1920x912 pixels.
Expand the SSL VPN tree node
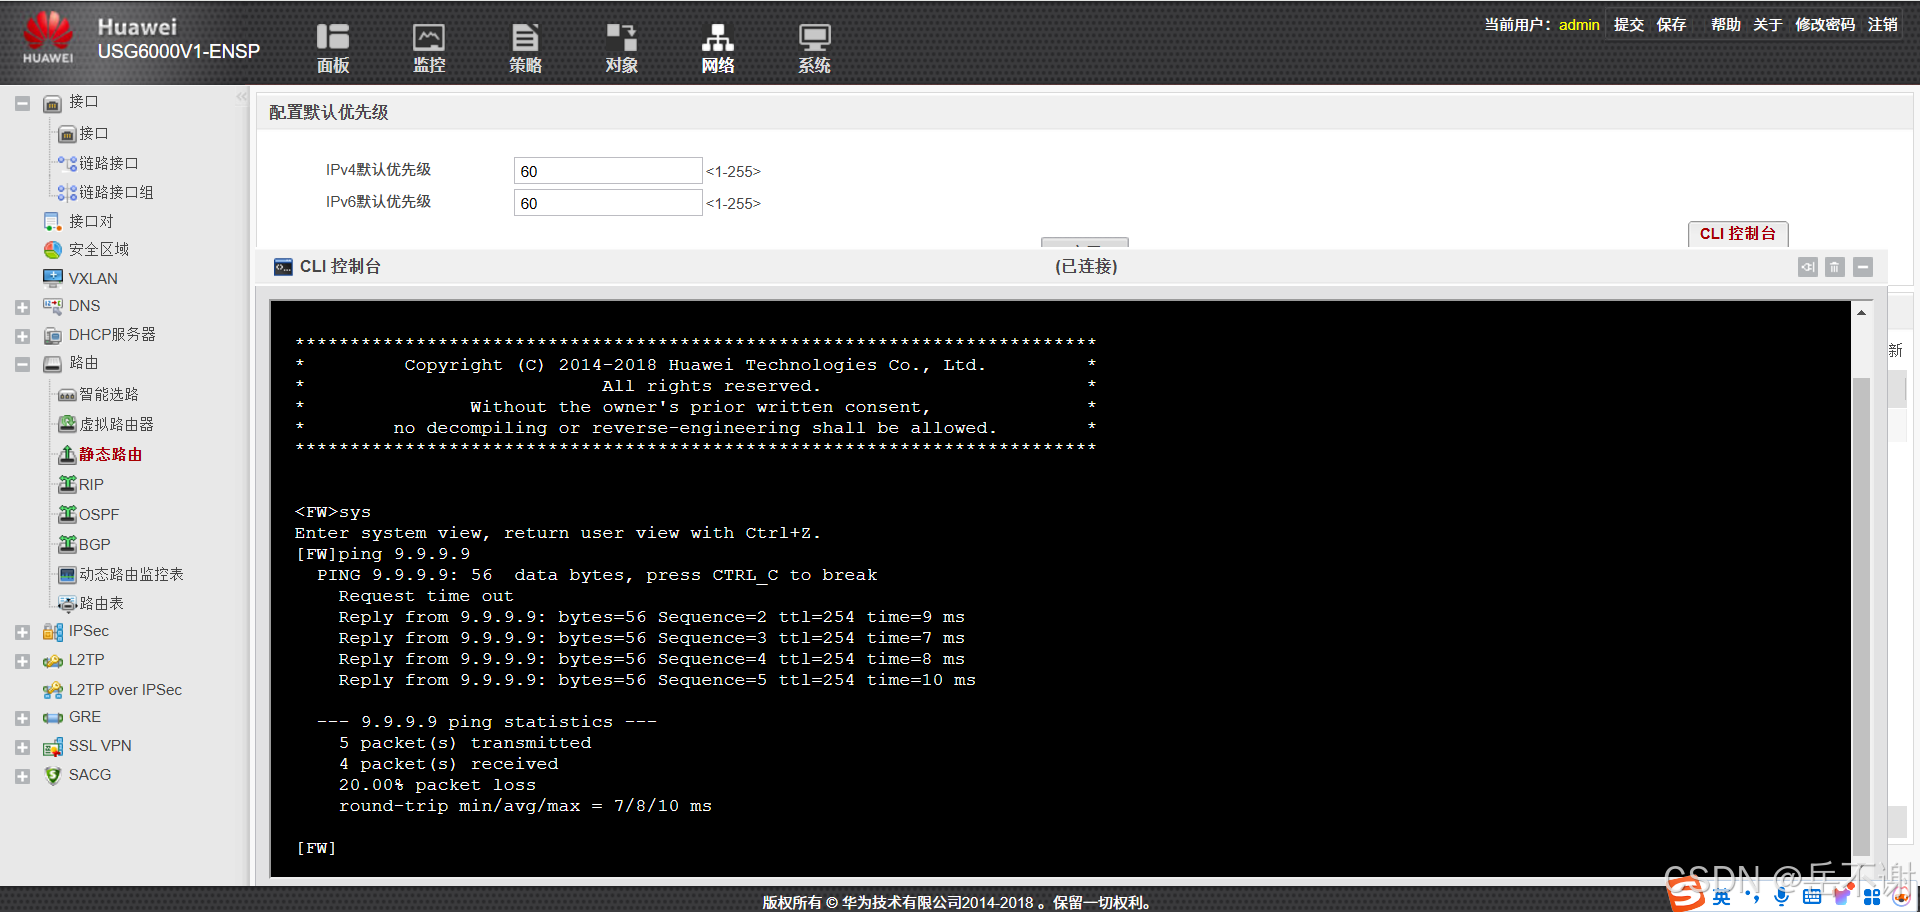(22, 747)
